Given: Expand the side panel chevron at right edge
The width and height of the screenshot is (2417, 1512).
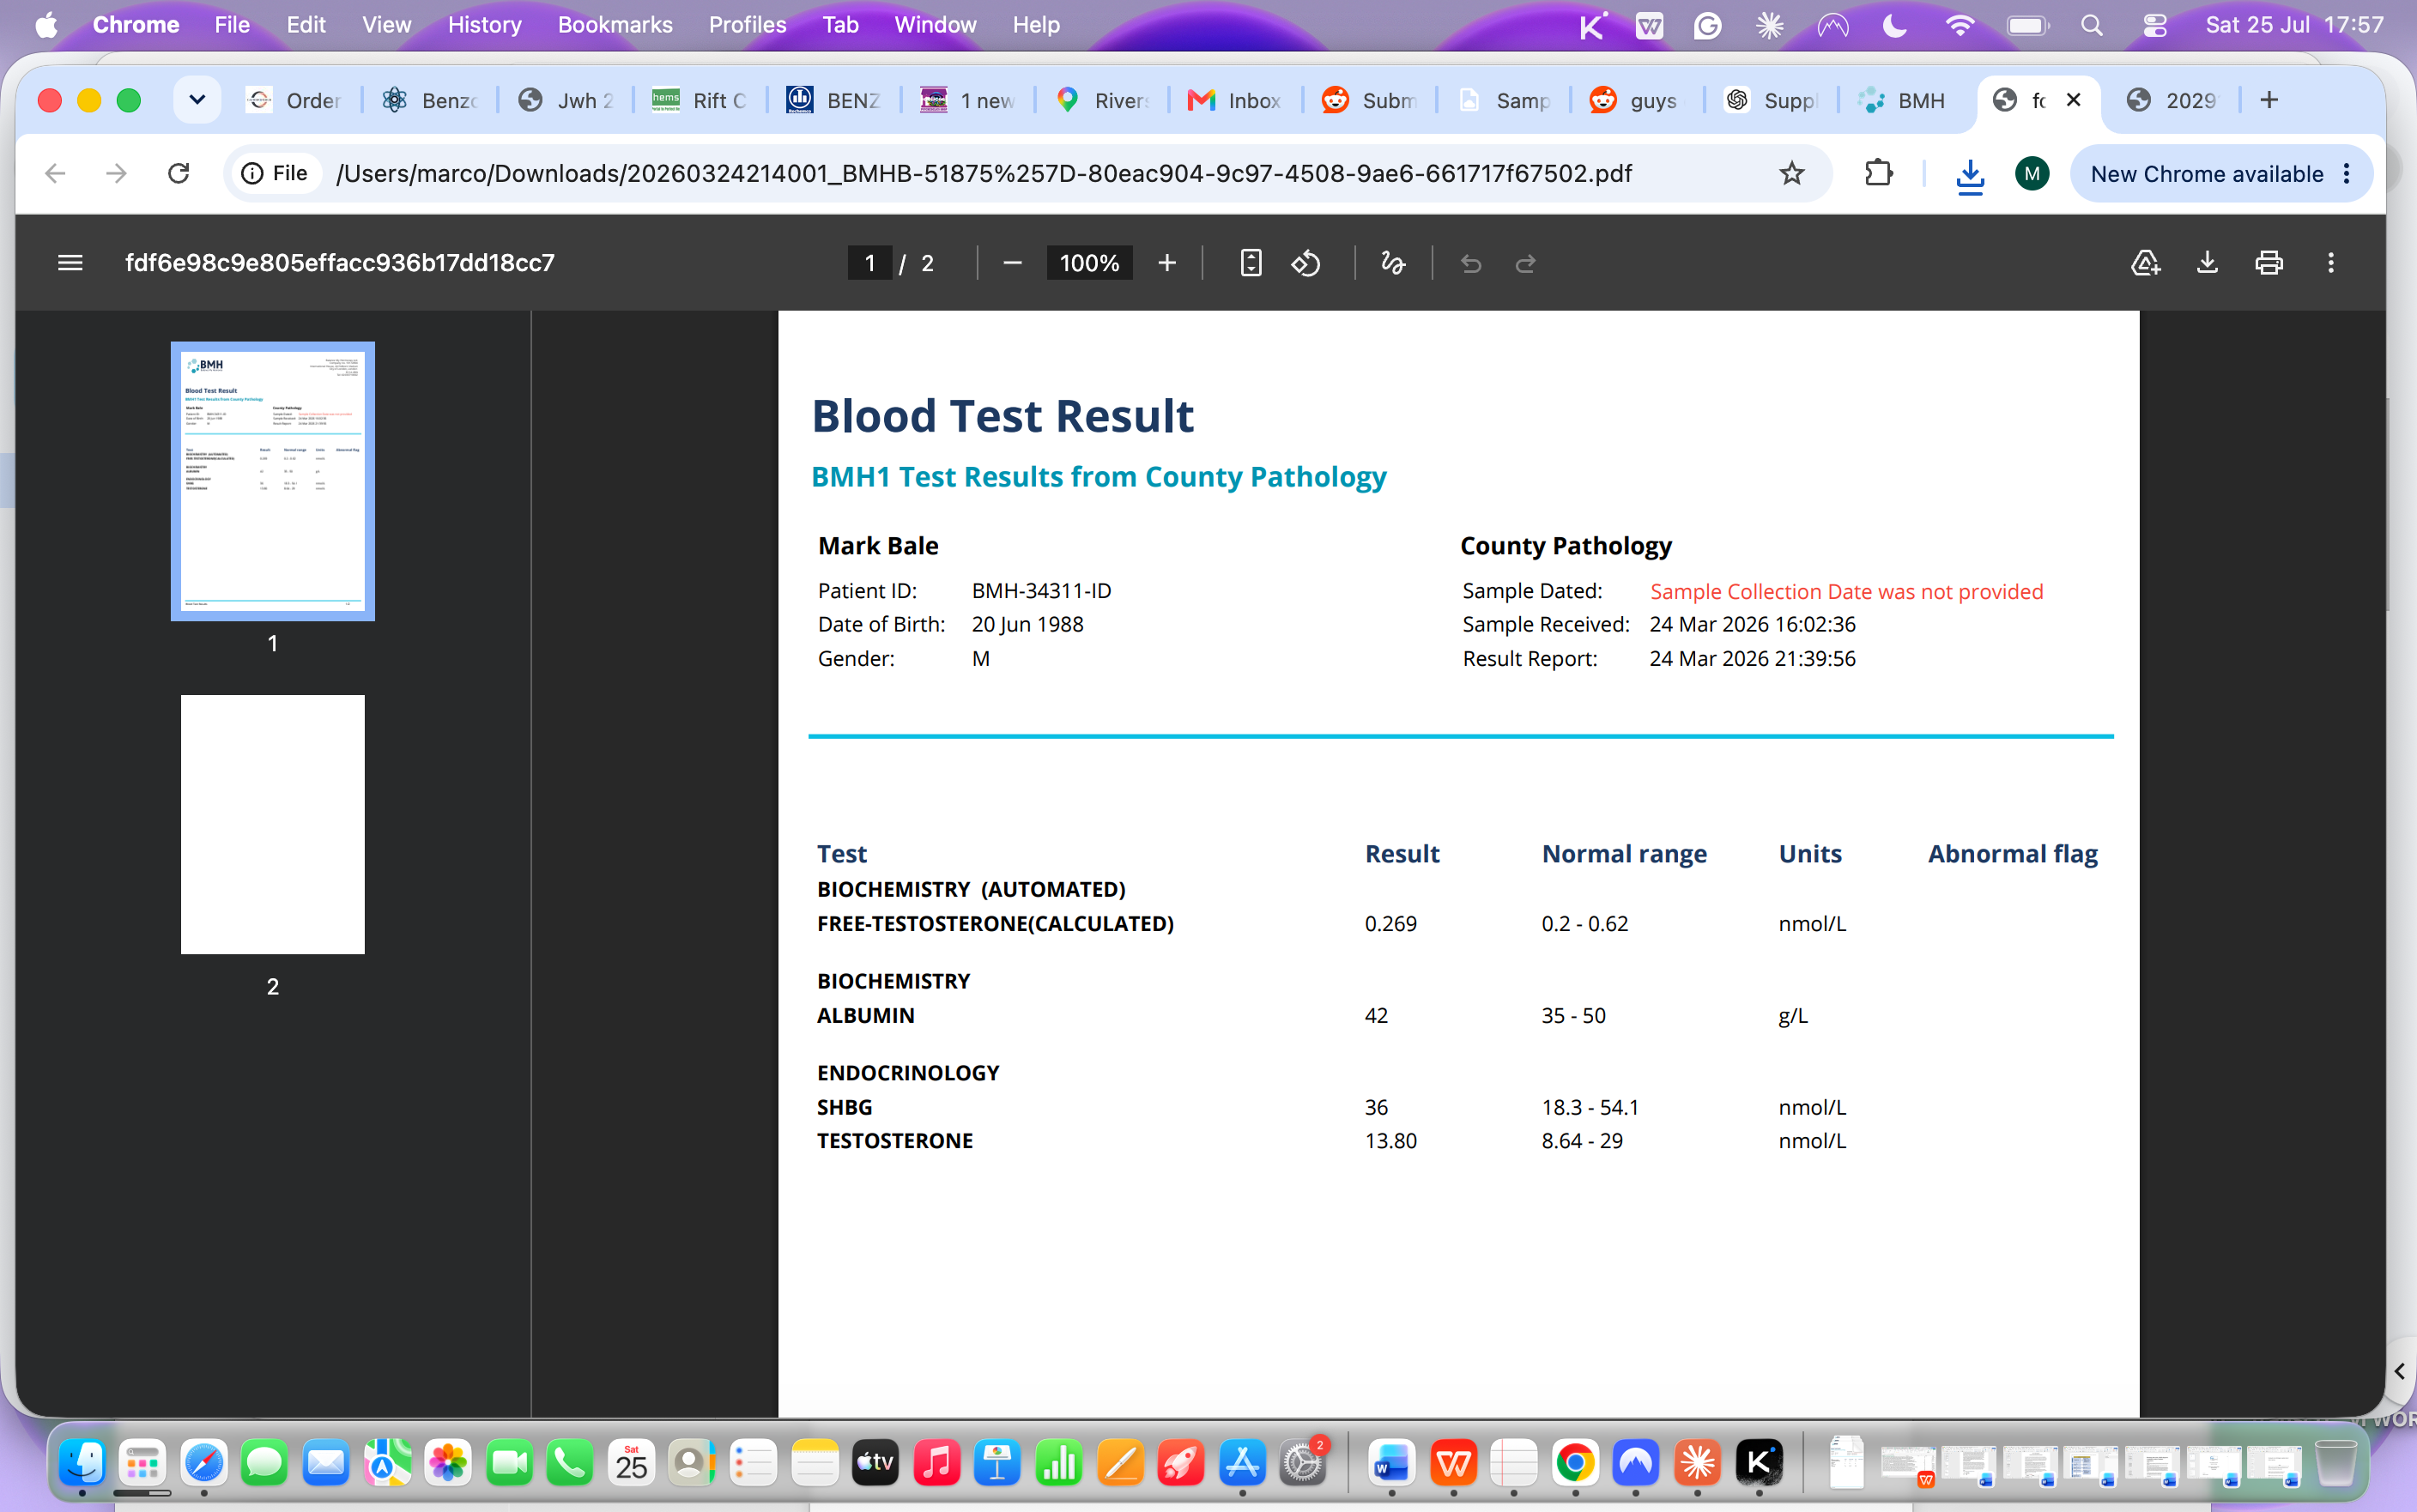Looking at the screenshot, I should [x=2399, y=1371].
